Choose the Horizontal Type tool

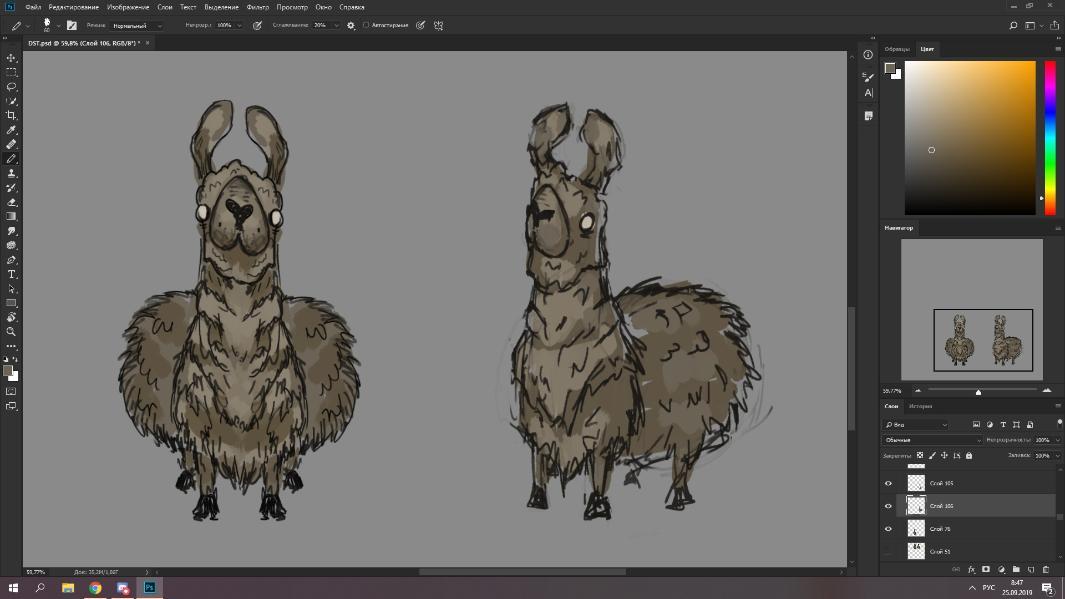(12, 274)
